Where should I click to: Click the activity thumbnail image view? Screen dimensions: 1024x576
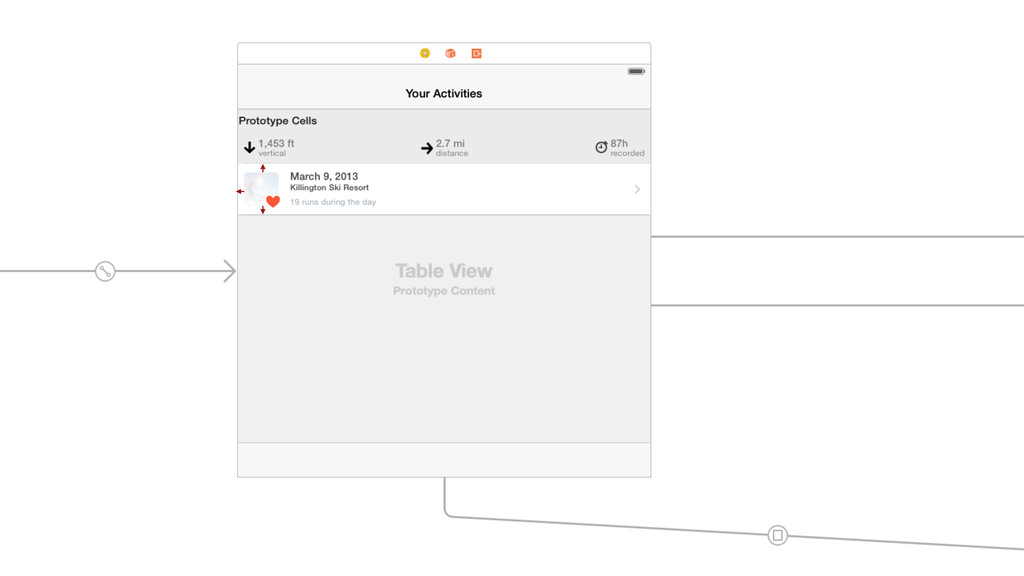coord(261,189)
